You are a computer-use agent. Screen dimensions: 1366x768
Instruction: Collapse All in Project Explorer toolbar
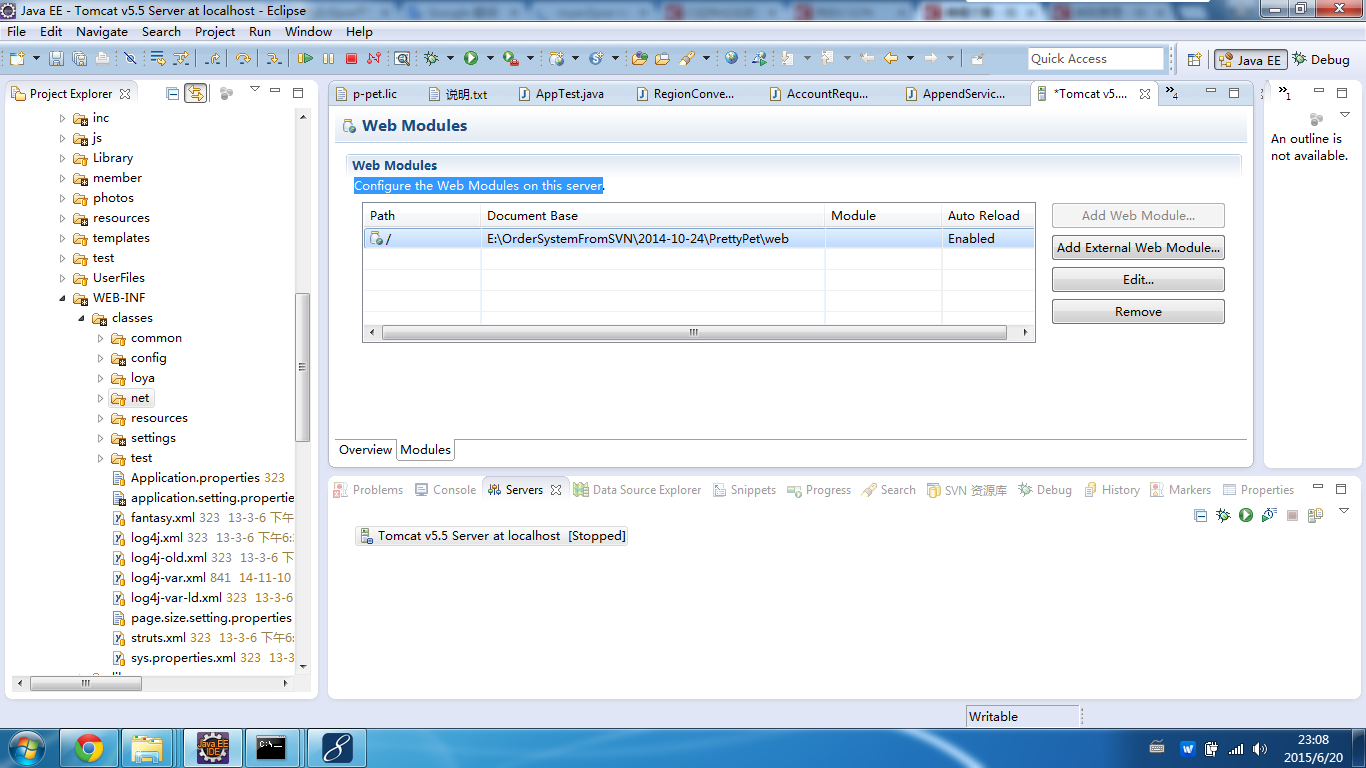(x=173, y=93)
